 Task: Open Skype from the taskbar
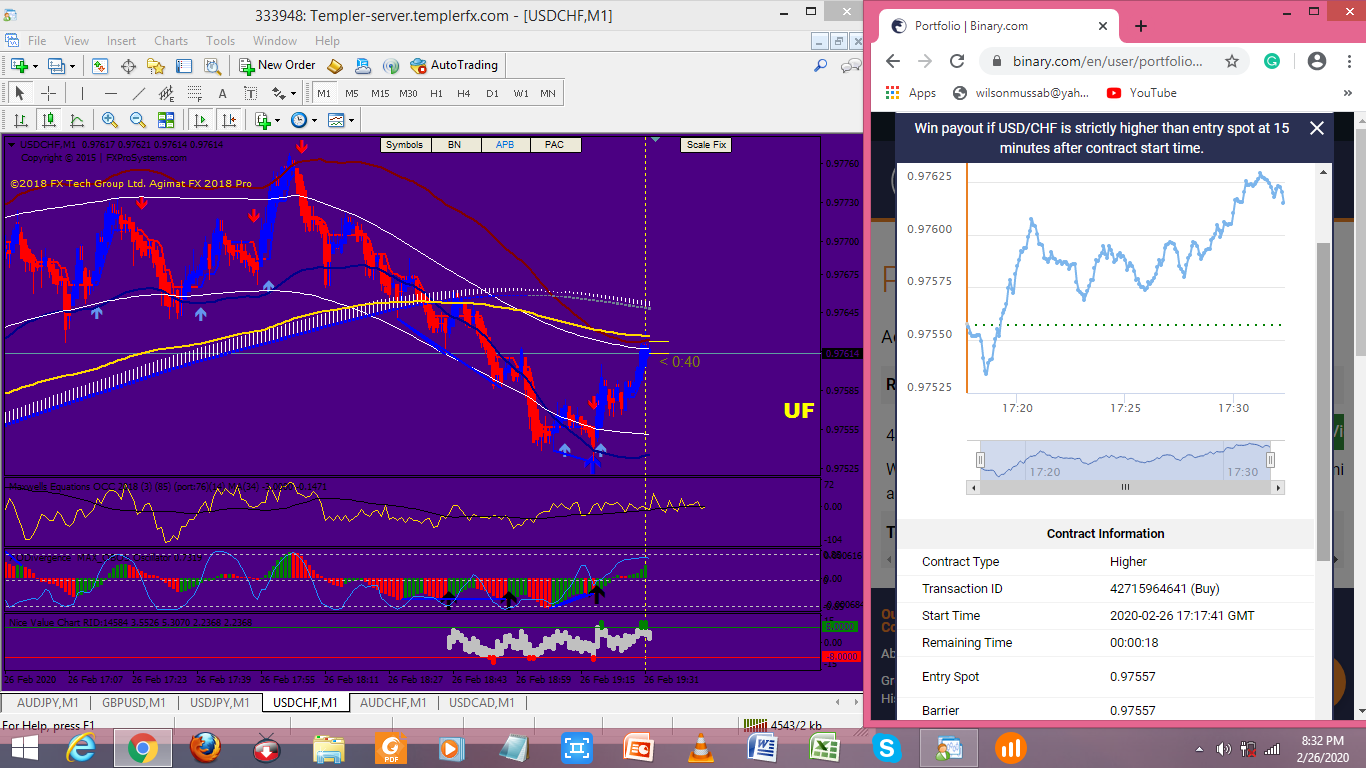coord(885,748)
